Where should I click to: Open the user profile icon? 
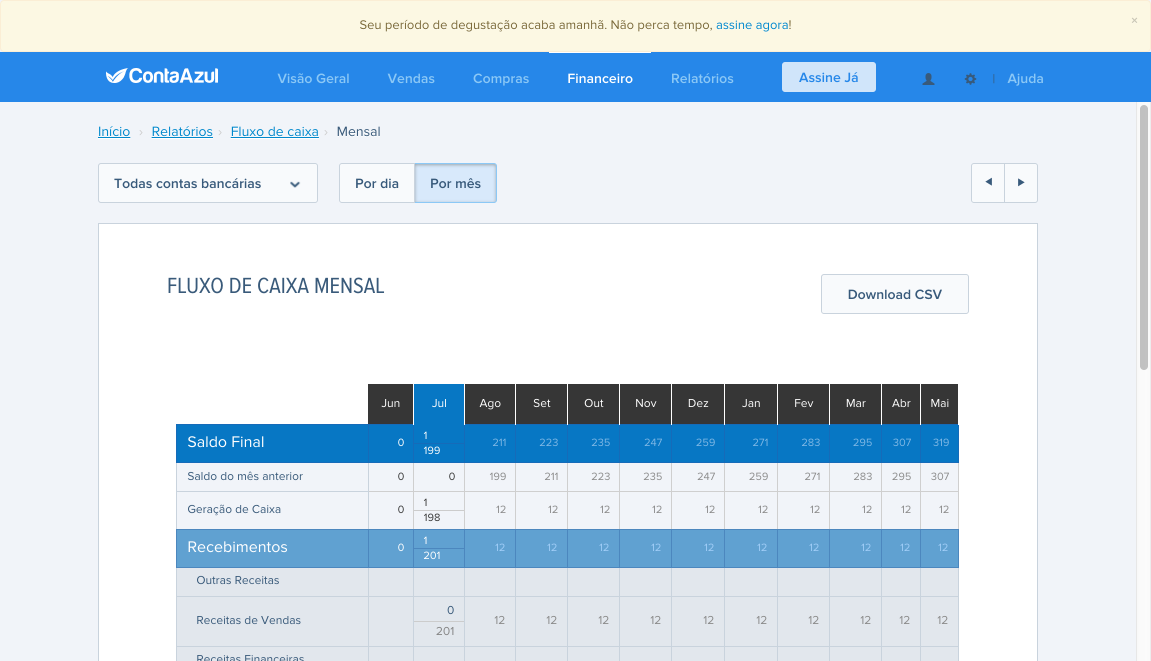(x=929, y=79)
